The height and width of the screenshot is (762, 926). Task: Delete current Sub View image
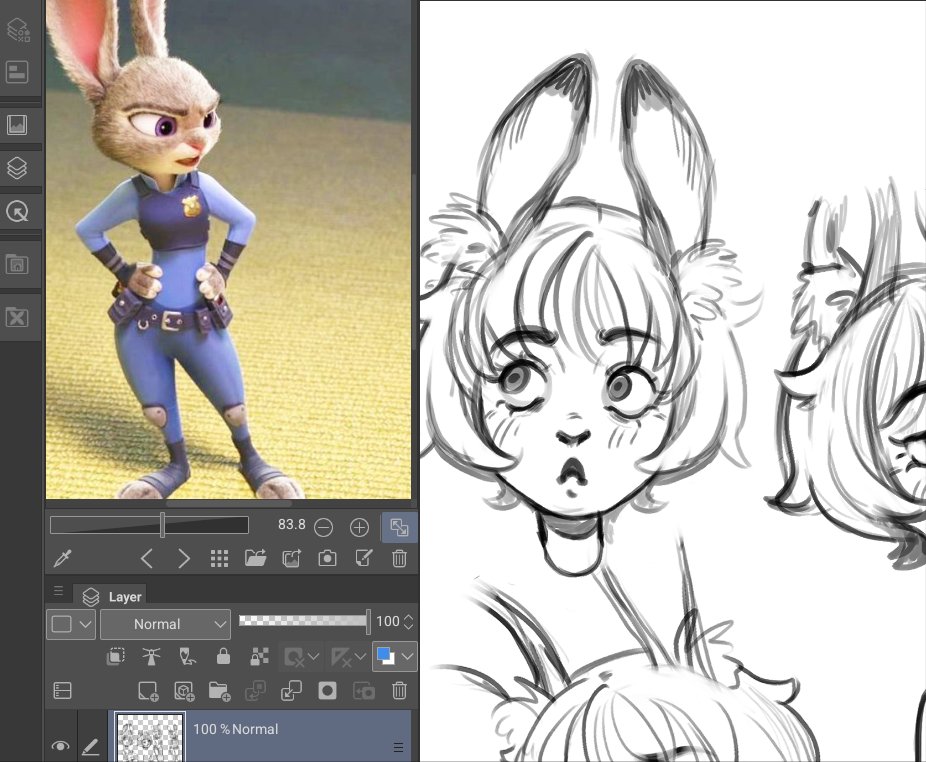[399, 558]
